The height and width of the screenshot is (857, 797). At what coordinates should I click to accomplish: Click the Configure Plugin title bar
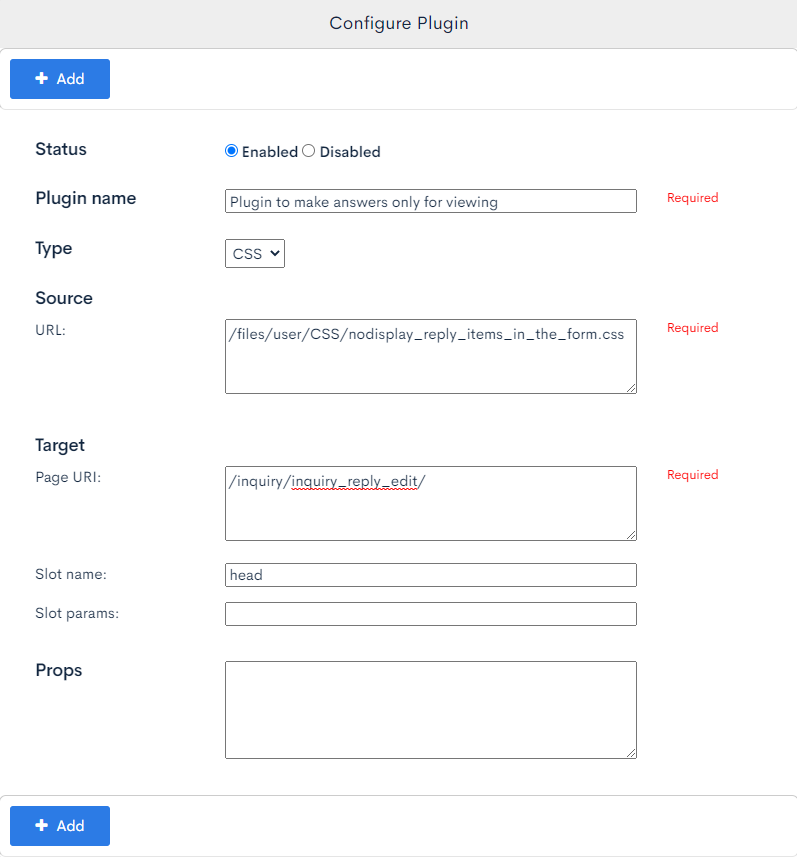398,22
